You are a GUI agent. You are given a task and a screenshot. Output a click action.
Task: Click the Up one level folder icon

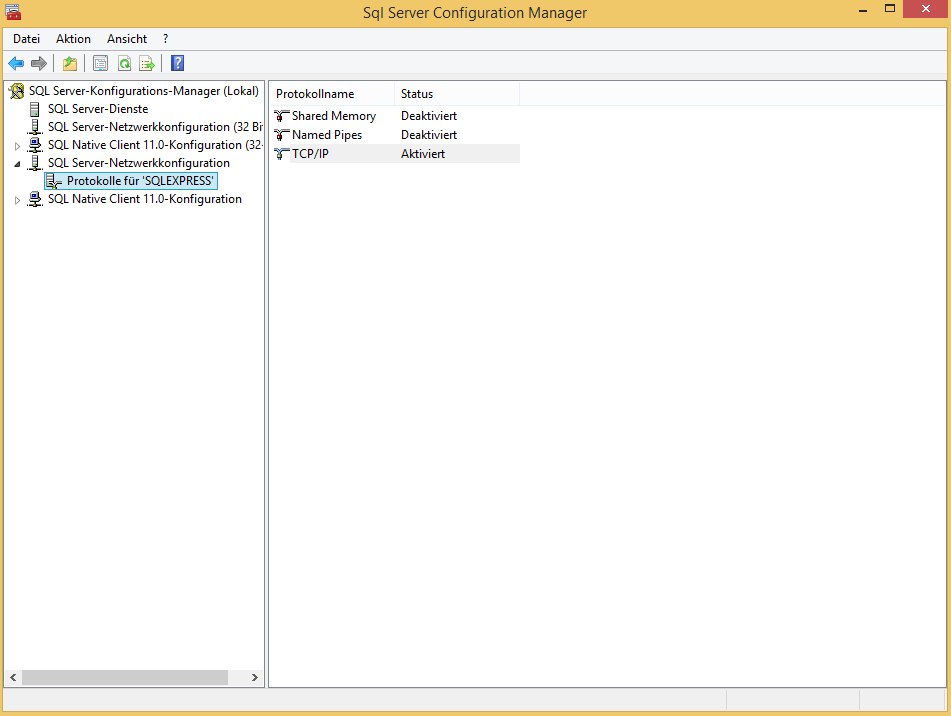pyautogui.click(x=70, y=63)
